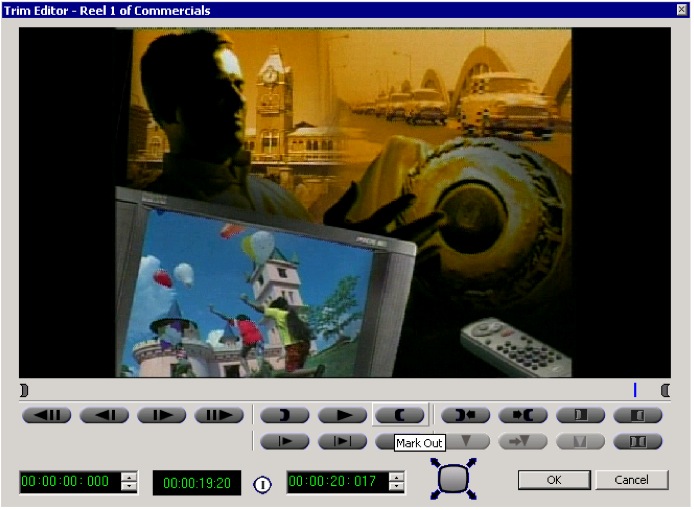The width and height of the screenshot is (694, 510).
Task: Click the button showing arrow pointing into bracket
Action: coord(523,415)
